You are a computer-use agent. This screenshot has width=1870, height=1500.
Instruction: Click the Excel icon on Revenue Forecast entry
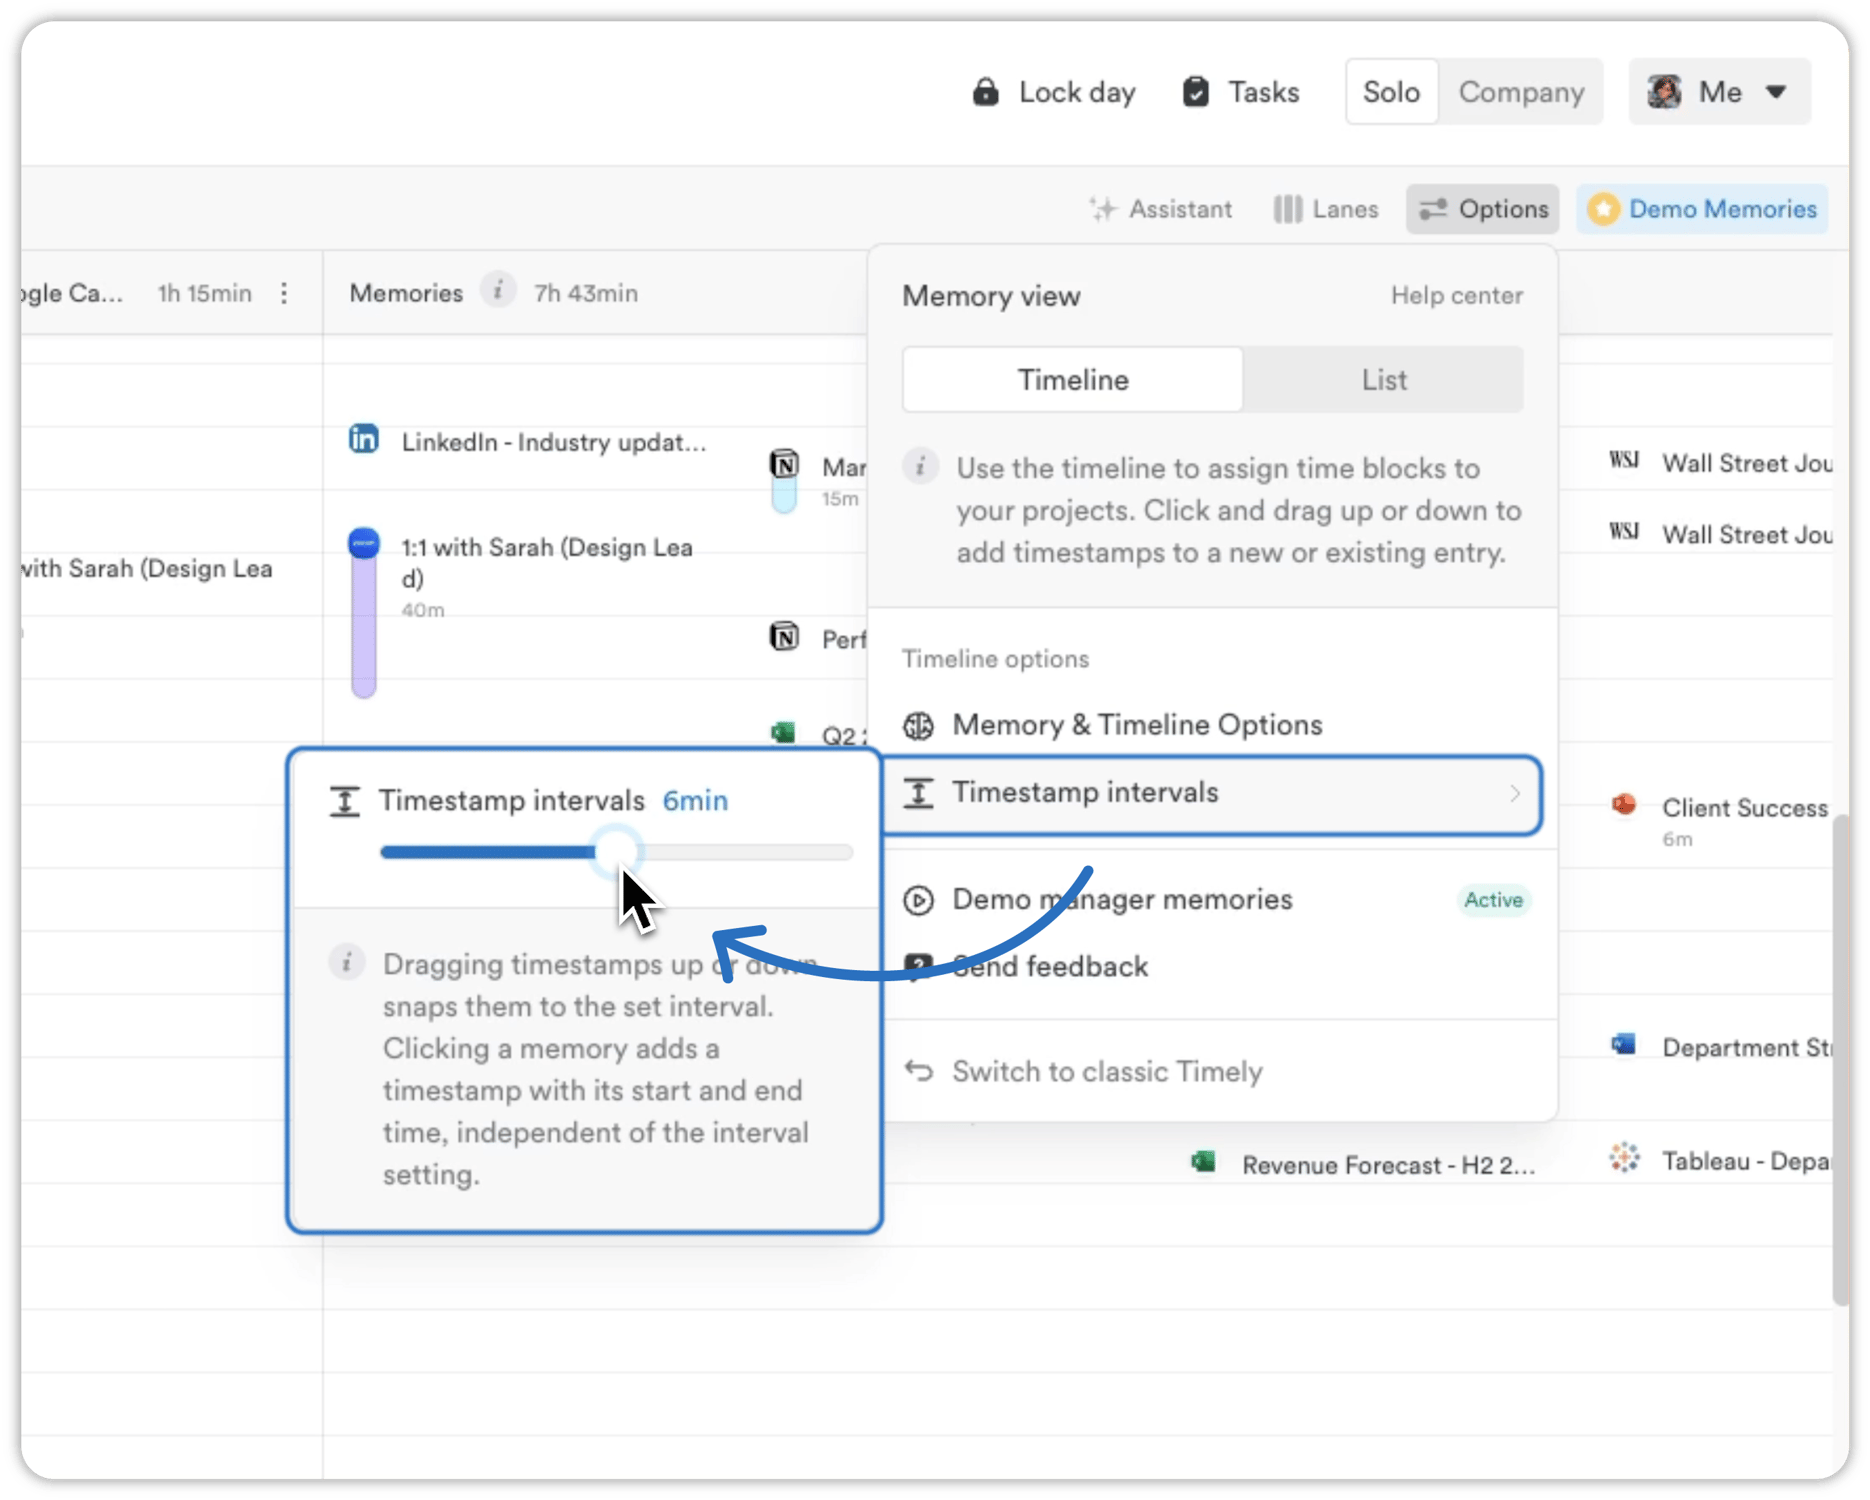click(1203, 1162)
